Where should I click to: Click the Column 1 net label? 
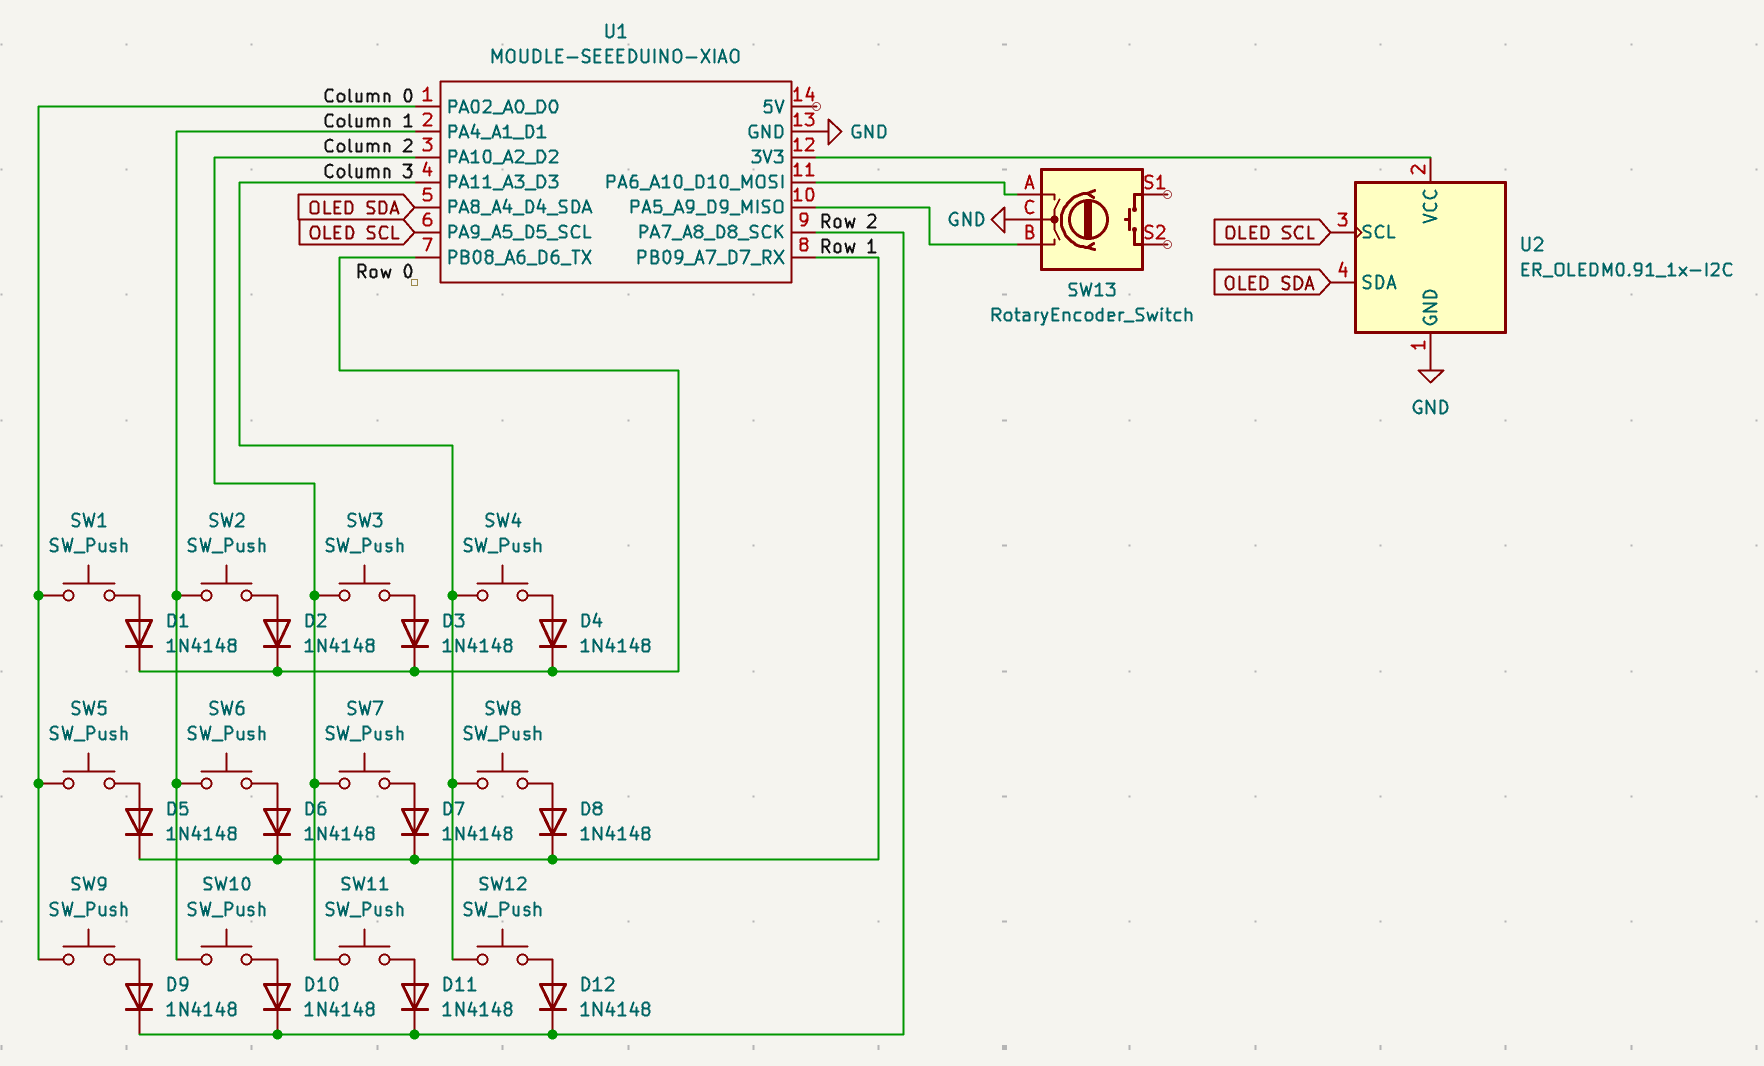pyautogui.click(x=368, y=121)
